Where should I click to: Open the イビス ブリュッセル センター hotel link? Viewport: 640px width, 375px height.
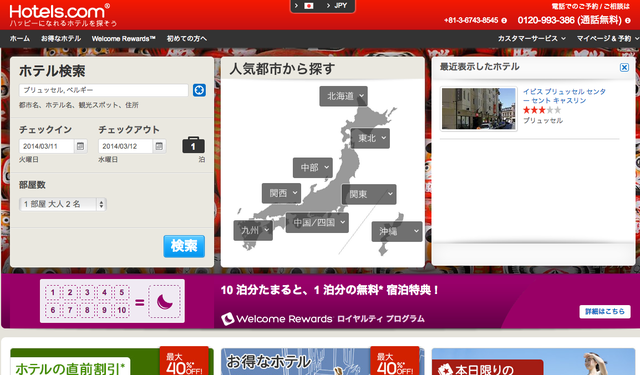(564, 96)
